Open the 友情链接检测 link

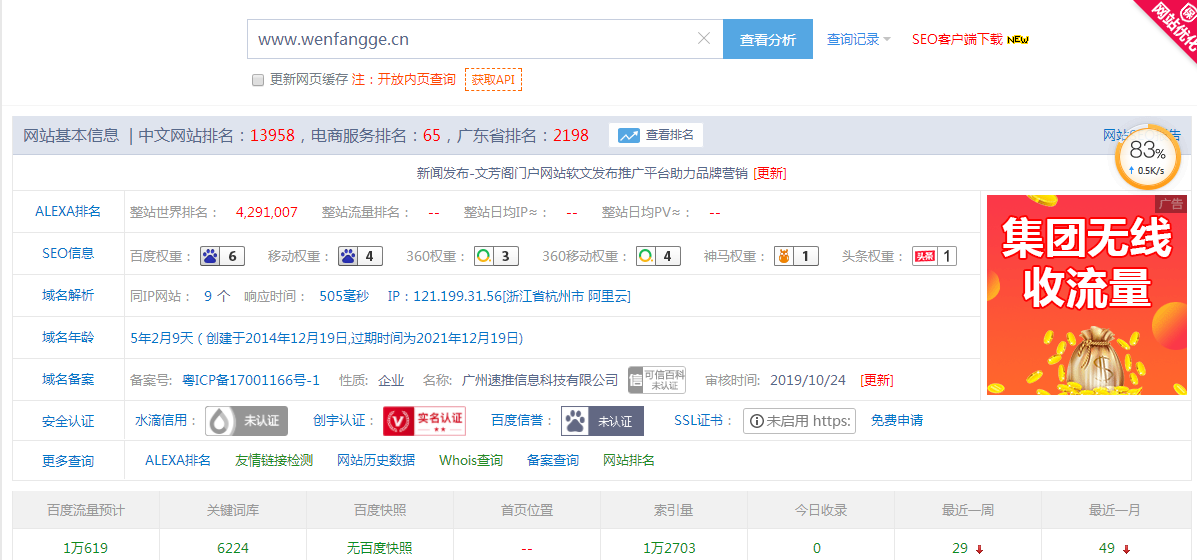273,460
